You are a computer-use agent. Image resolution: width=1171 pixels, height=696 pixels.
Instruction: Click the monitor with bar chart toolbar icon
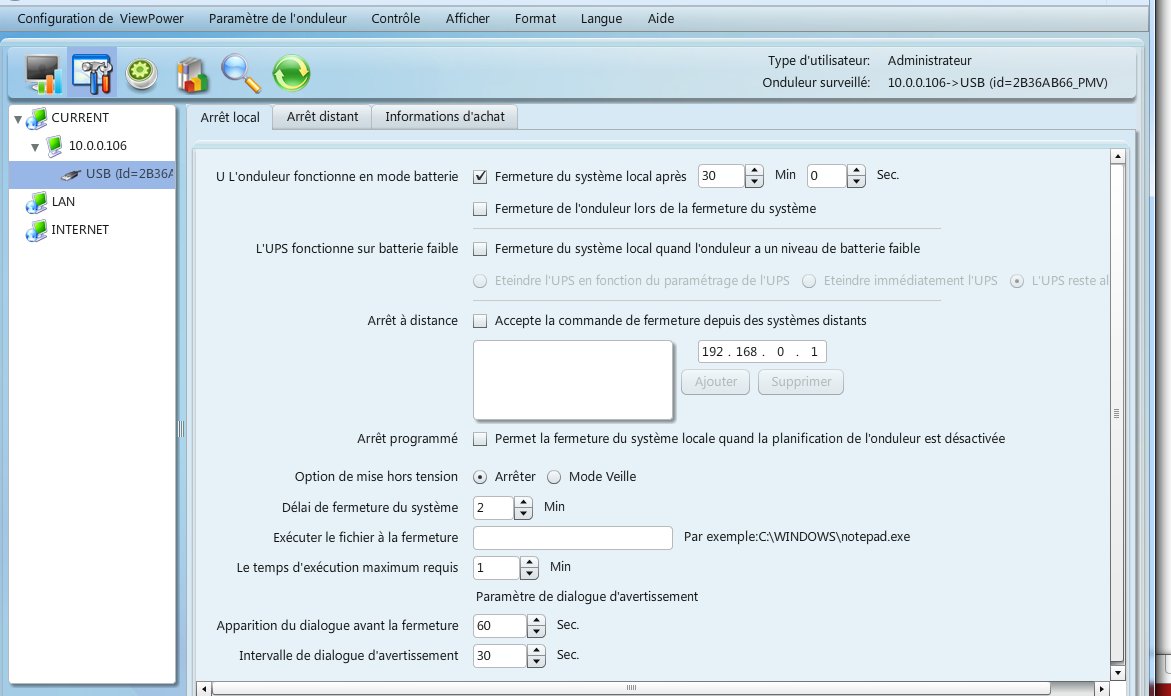pos(43,73)
